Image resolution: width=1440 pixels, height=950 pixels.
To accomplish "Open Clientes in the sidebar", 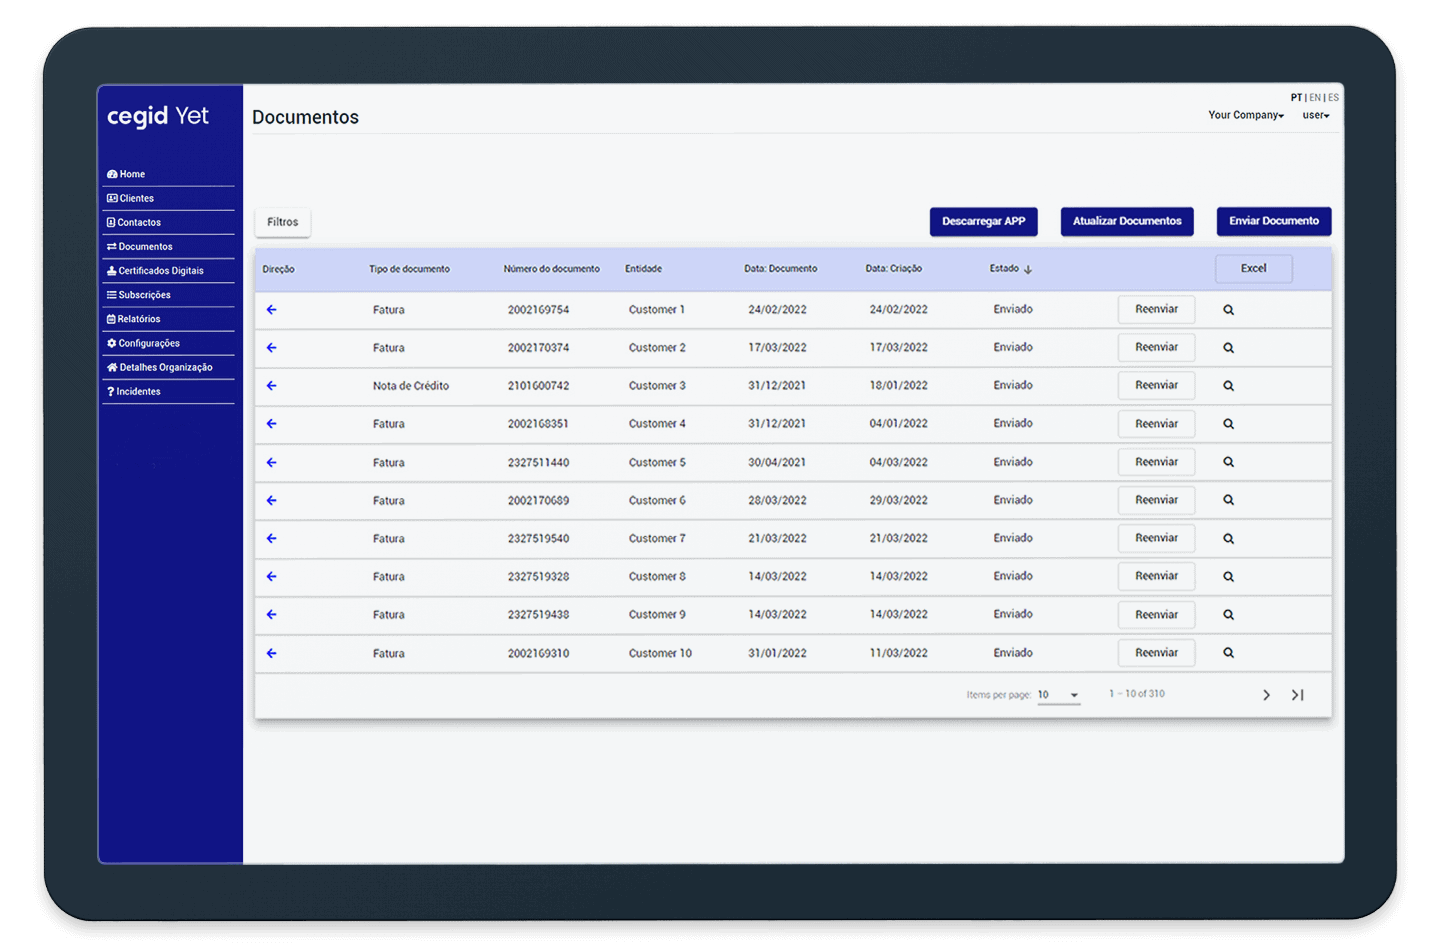I will coord(136,198).
